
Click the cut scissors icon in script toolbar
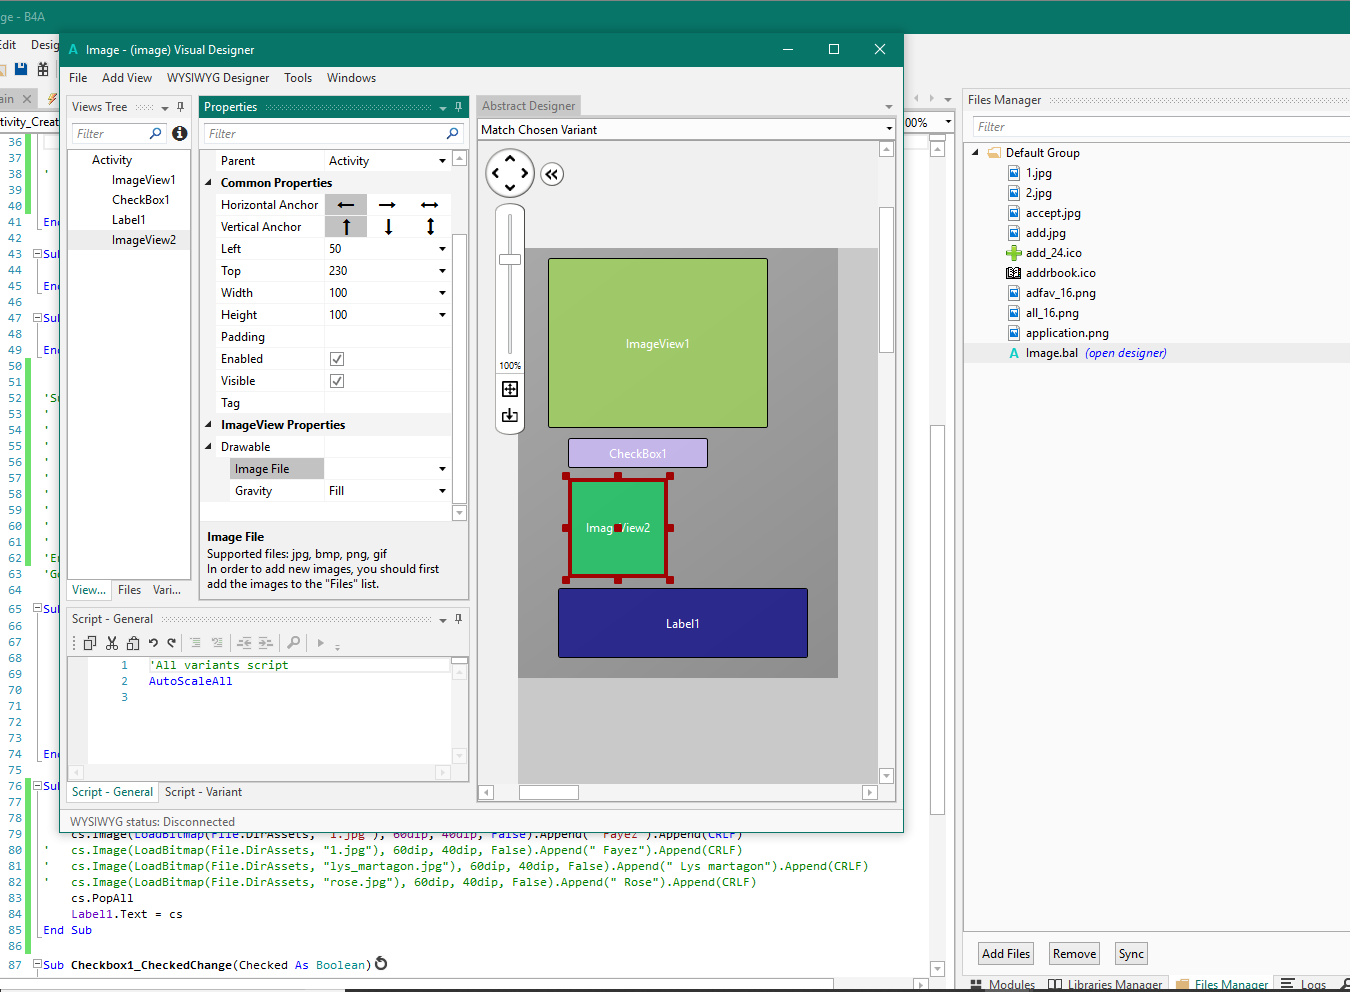click(x=112, y=643)
